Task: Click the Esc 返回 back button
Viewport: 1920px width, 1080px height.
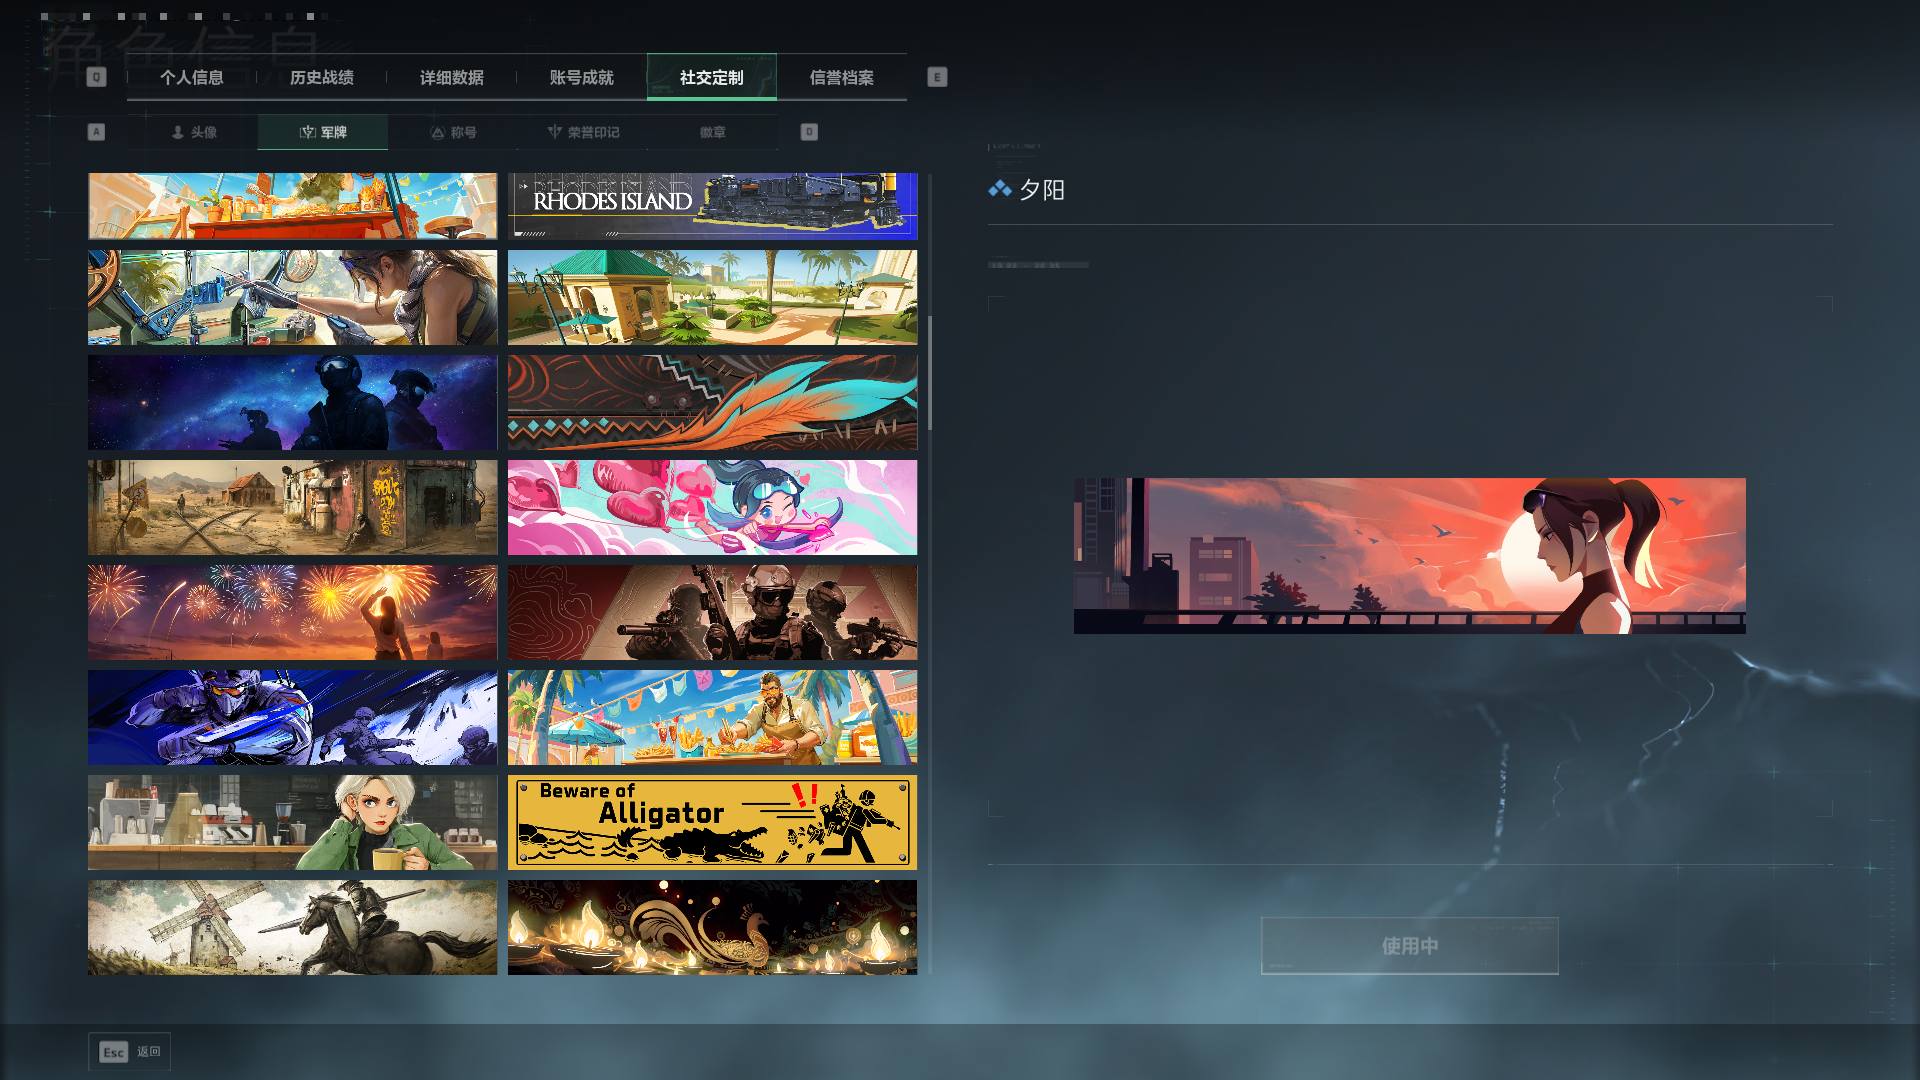Action: pos(129,1051)
